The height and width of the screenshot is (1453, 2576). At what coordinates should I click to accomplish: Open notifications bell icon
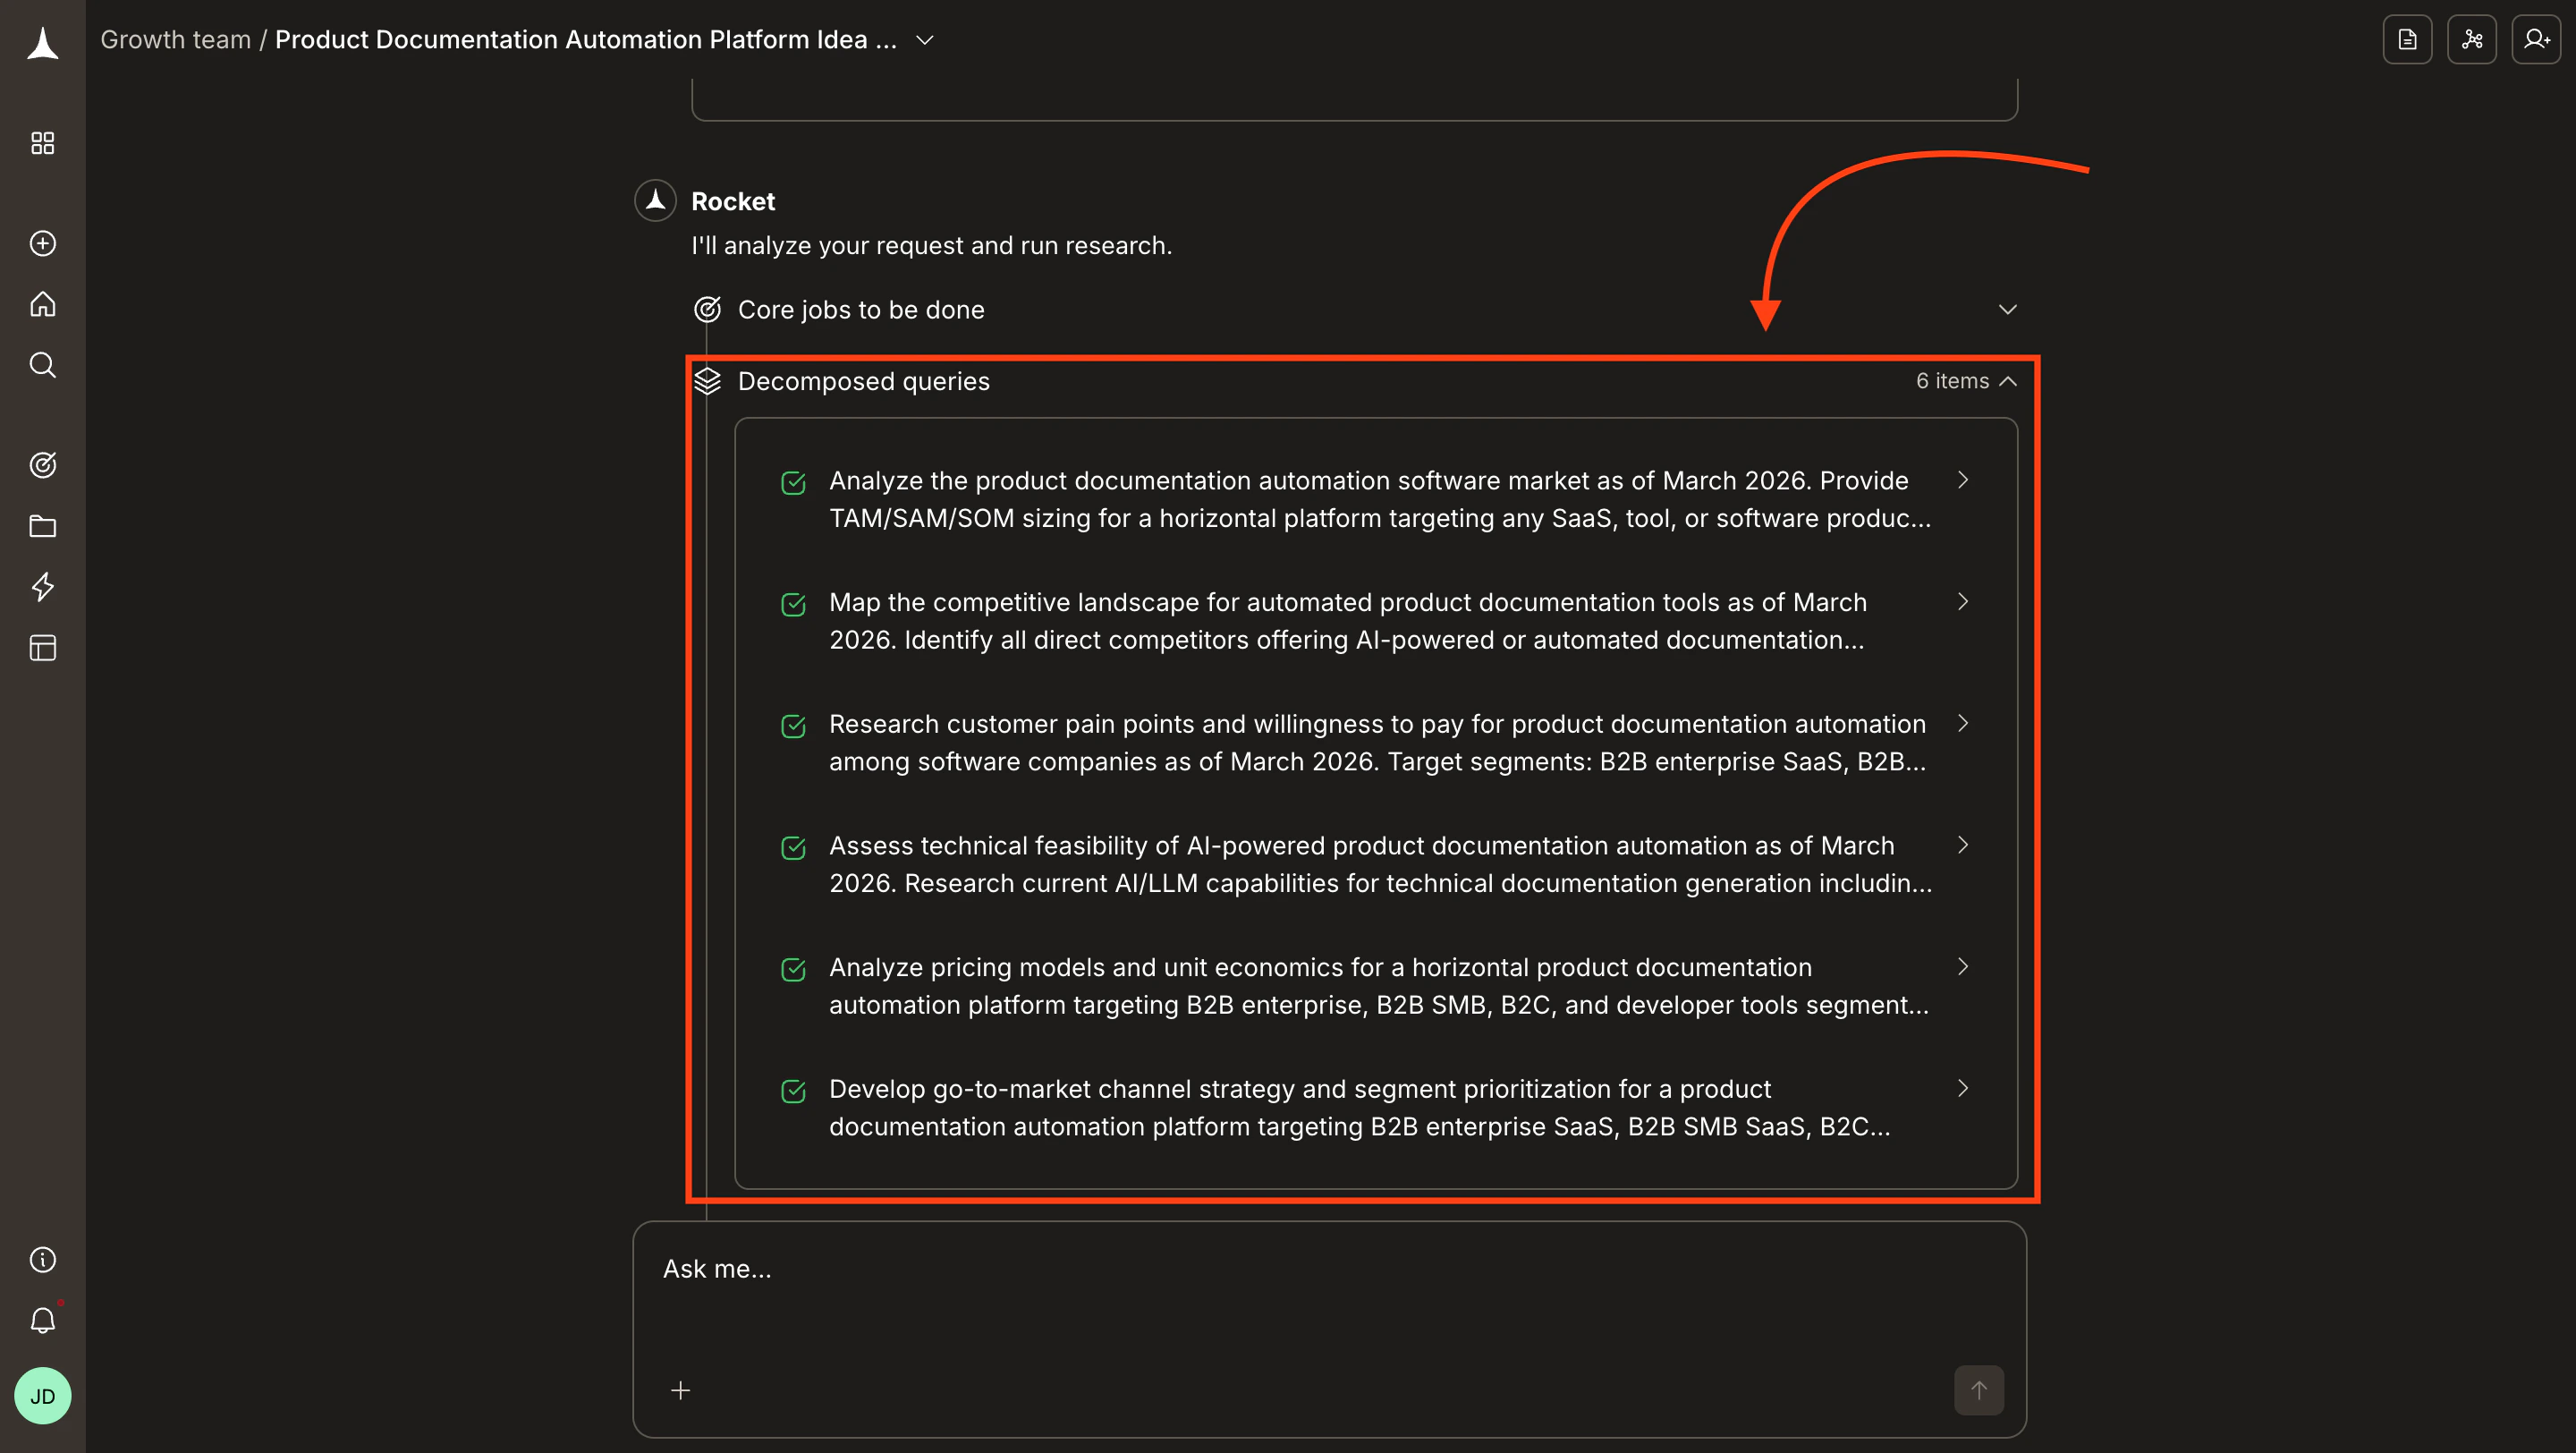pyautogui.click(x=42, y=1320)
